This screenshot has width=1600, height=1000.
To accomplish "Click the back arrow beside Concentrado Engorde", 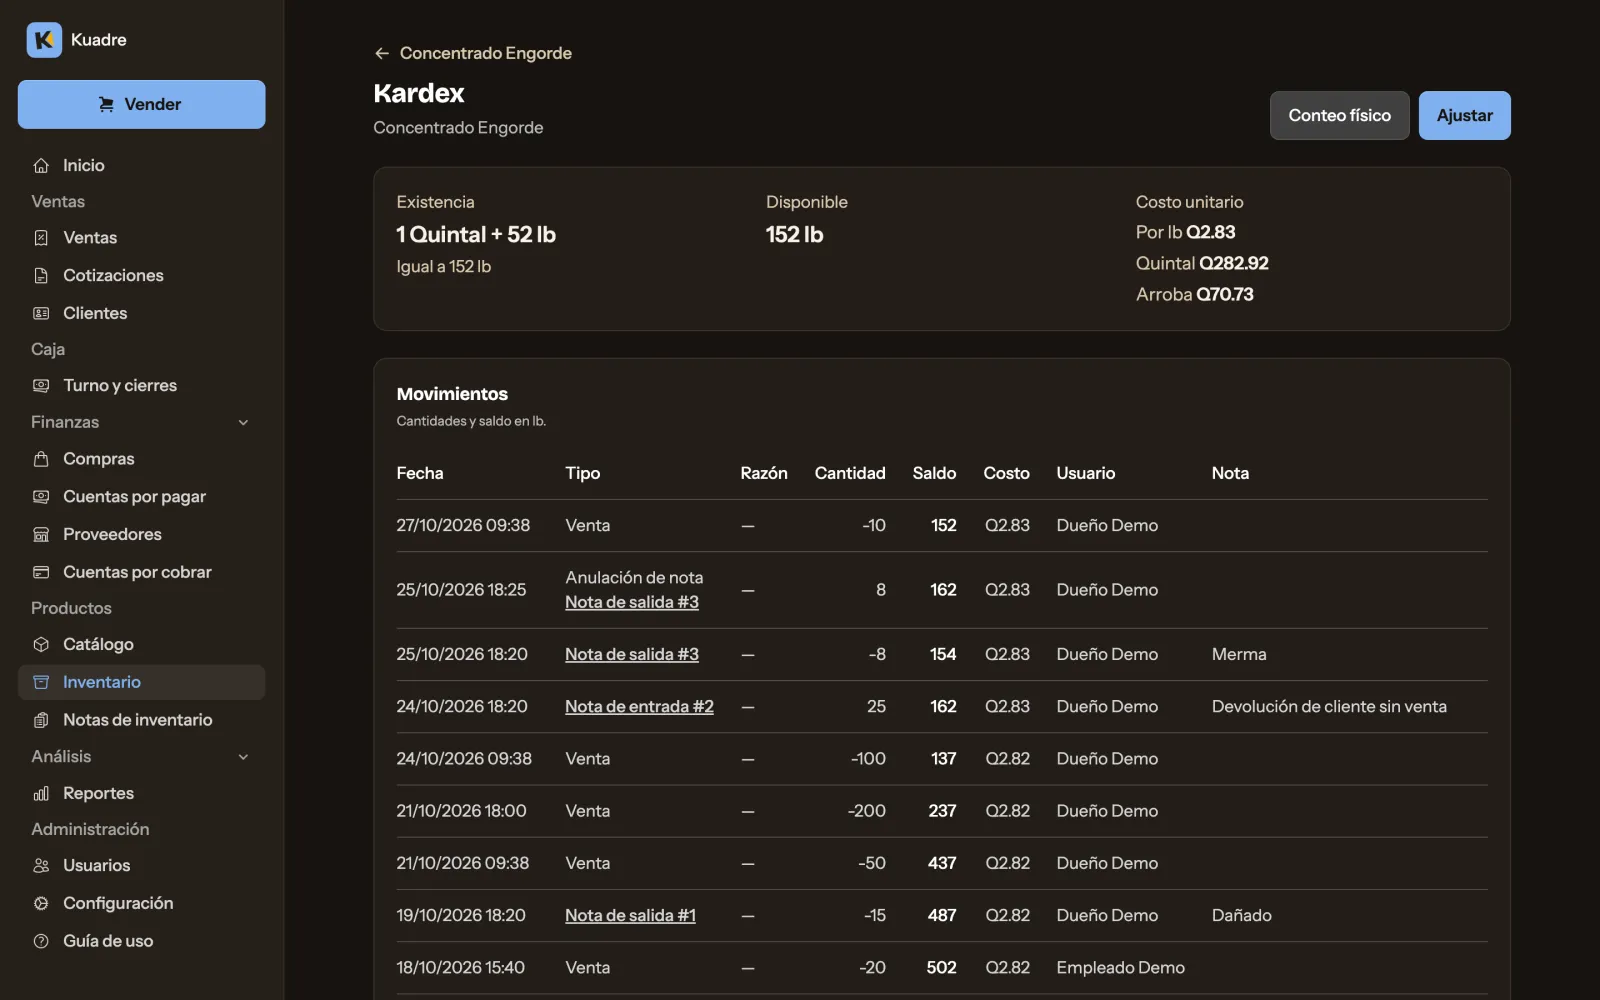I will point(381,53).
